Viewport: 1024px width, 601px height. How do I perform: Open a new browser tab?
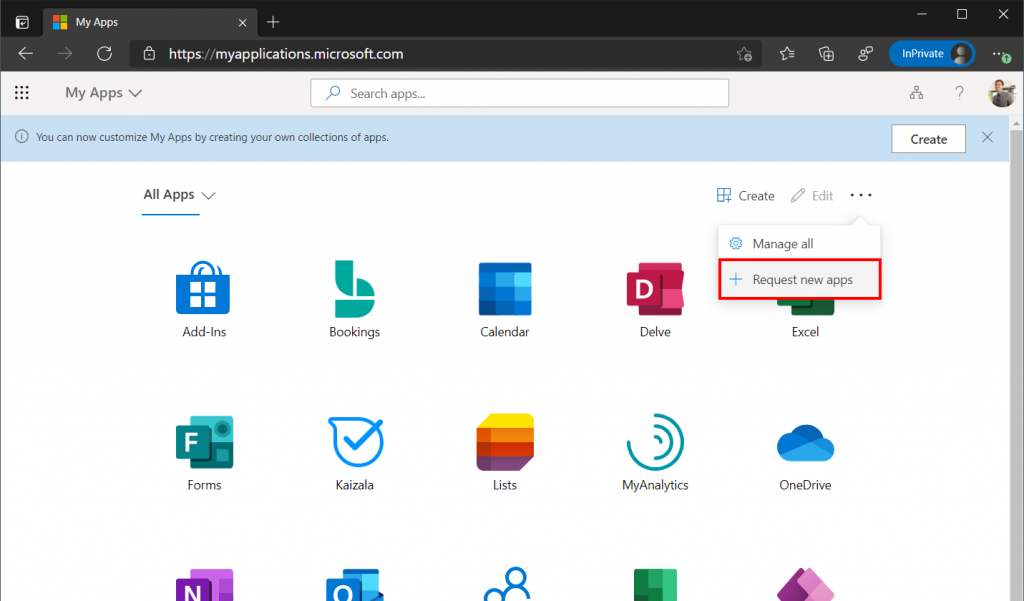click(273, 22)
